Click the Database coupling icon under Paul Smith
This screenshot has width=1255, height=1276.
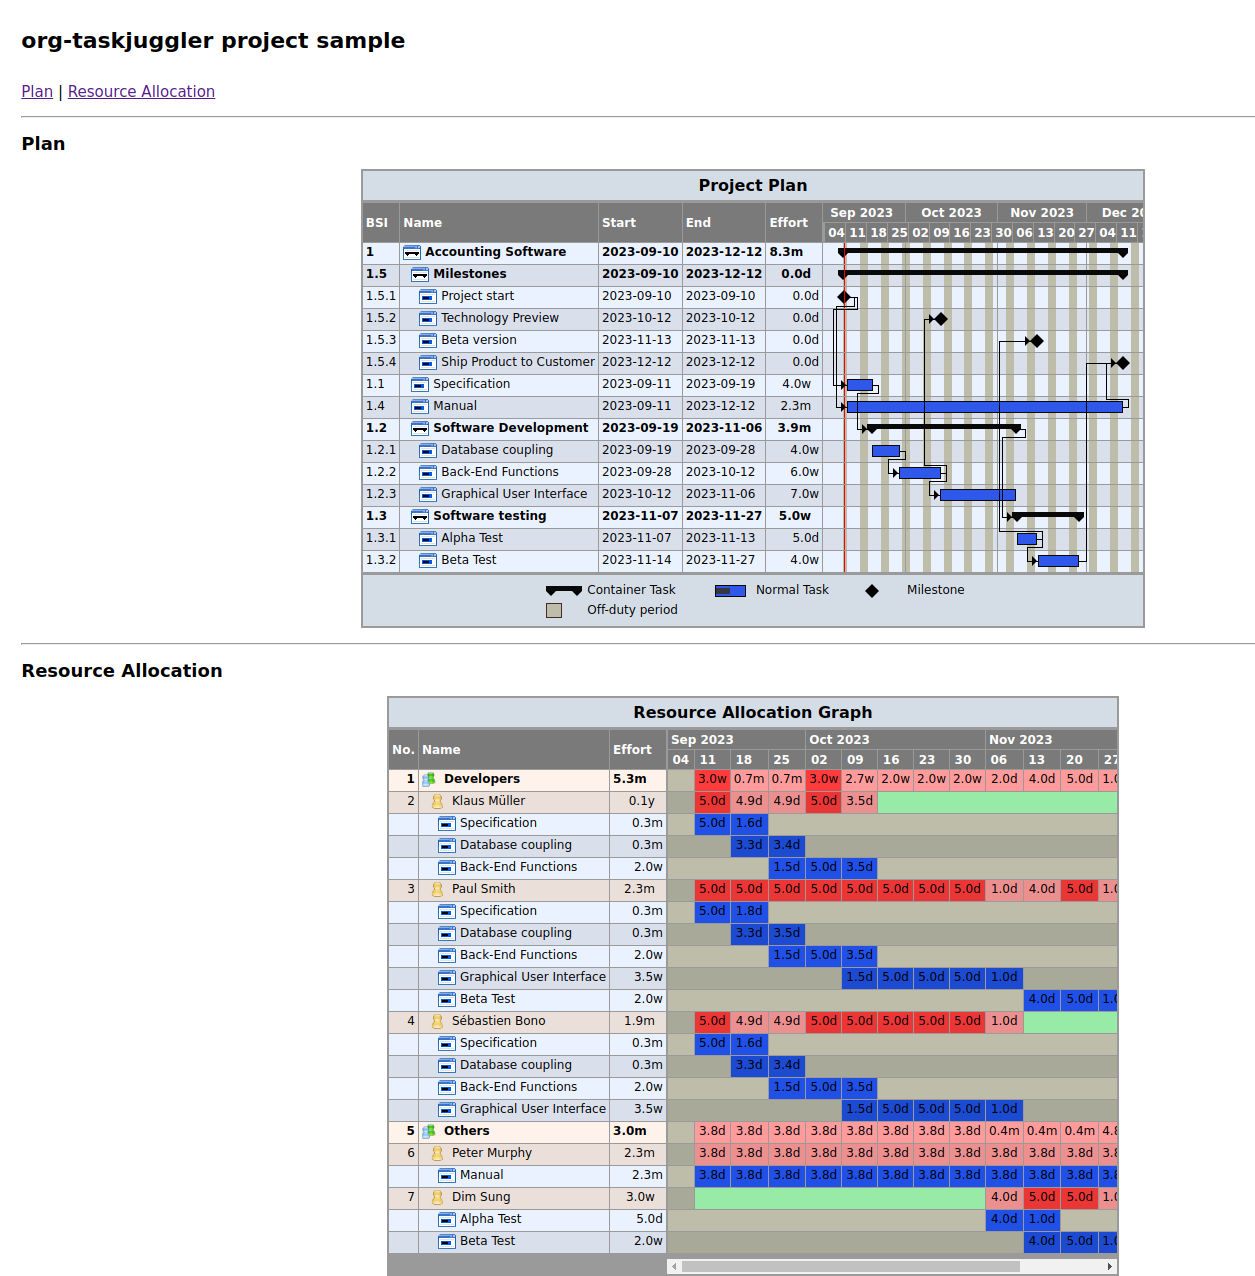(447, 934)
